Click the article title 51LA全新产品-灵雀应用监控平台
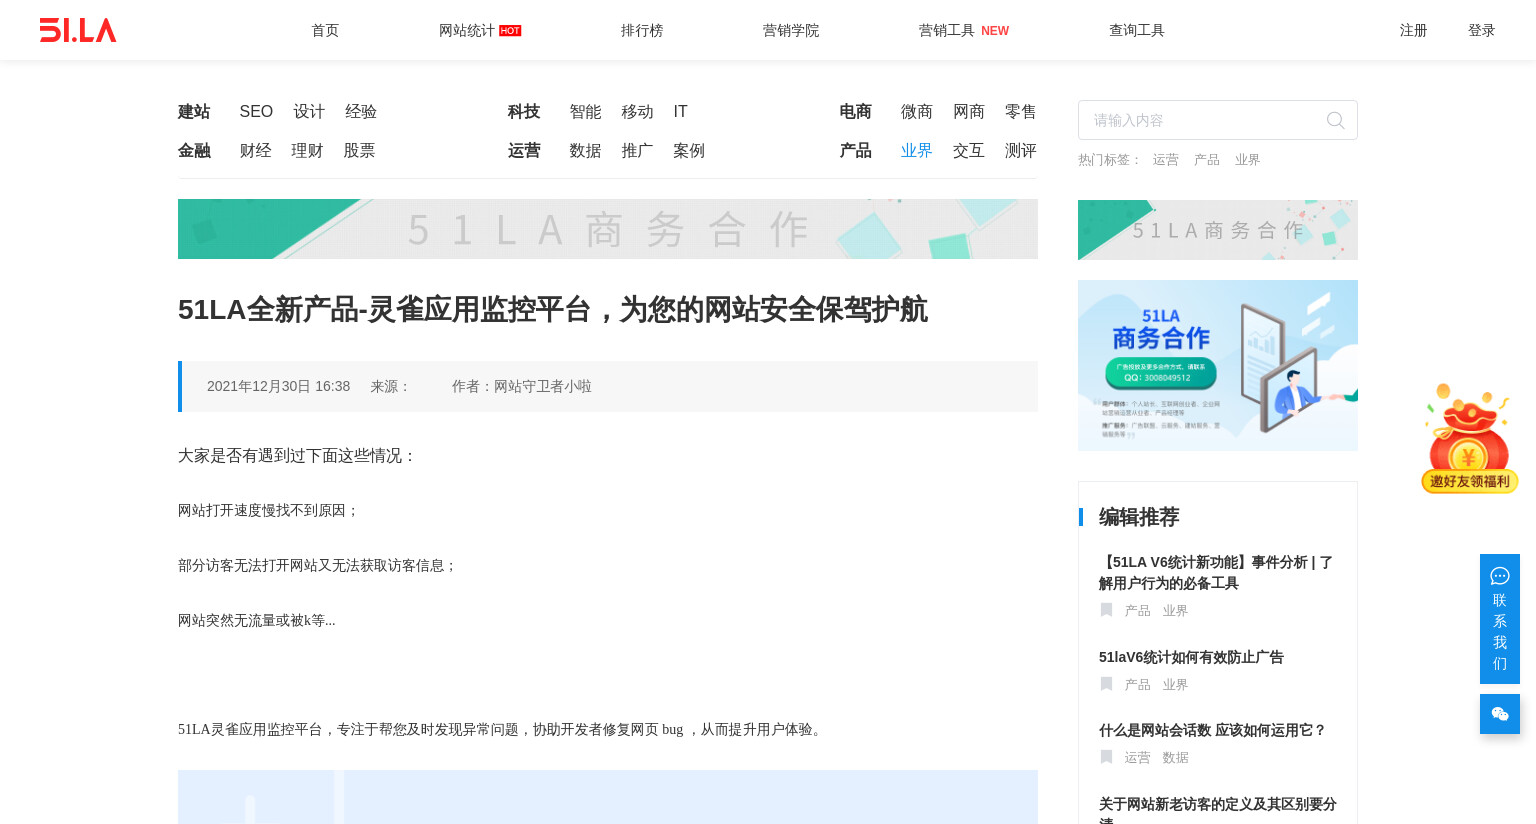 (553, 310)
